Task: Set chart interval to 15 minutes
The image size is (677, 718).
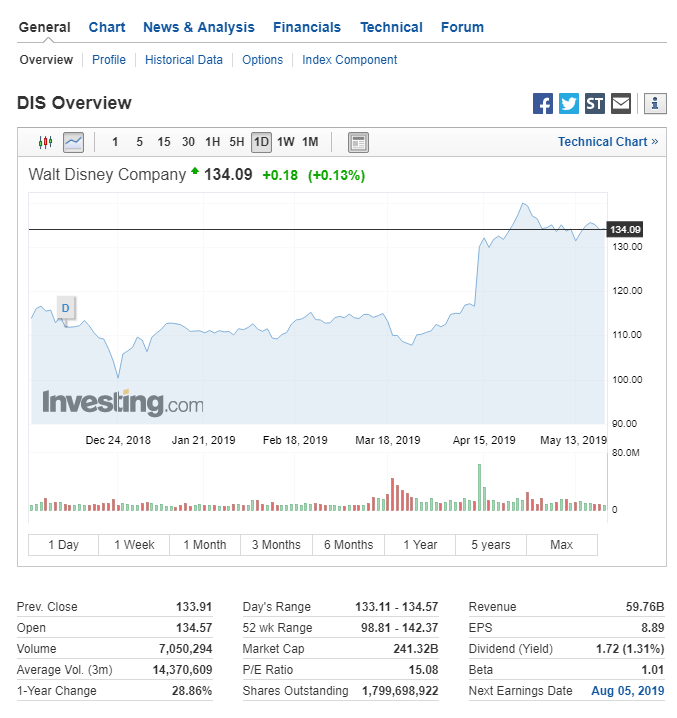Action: tap(164, 142)
